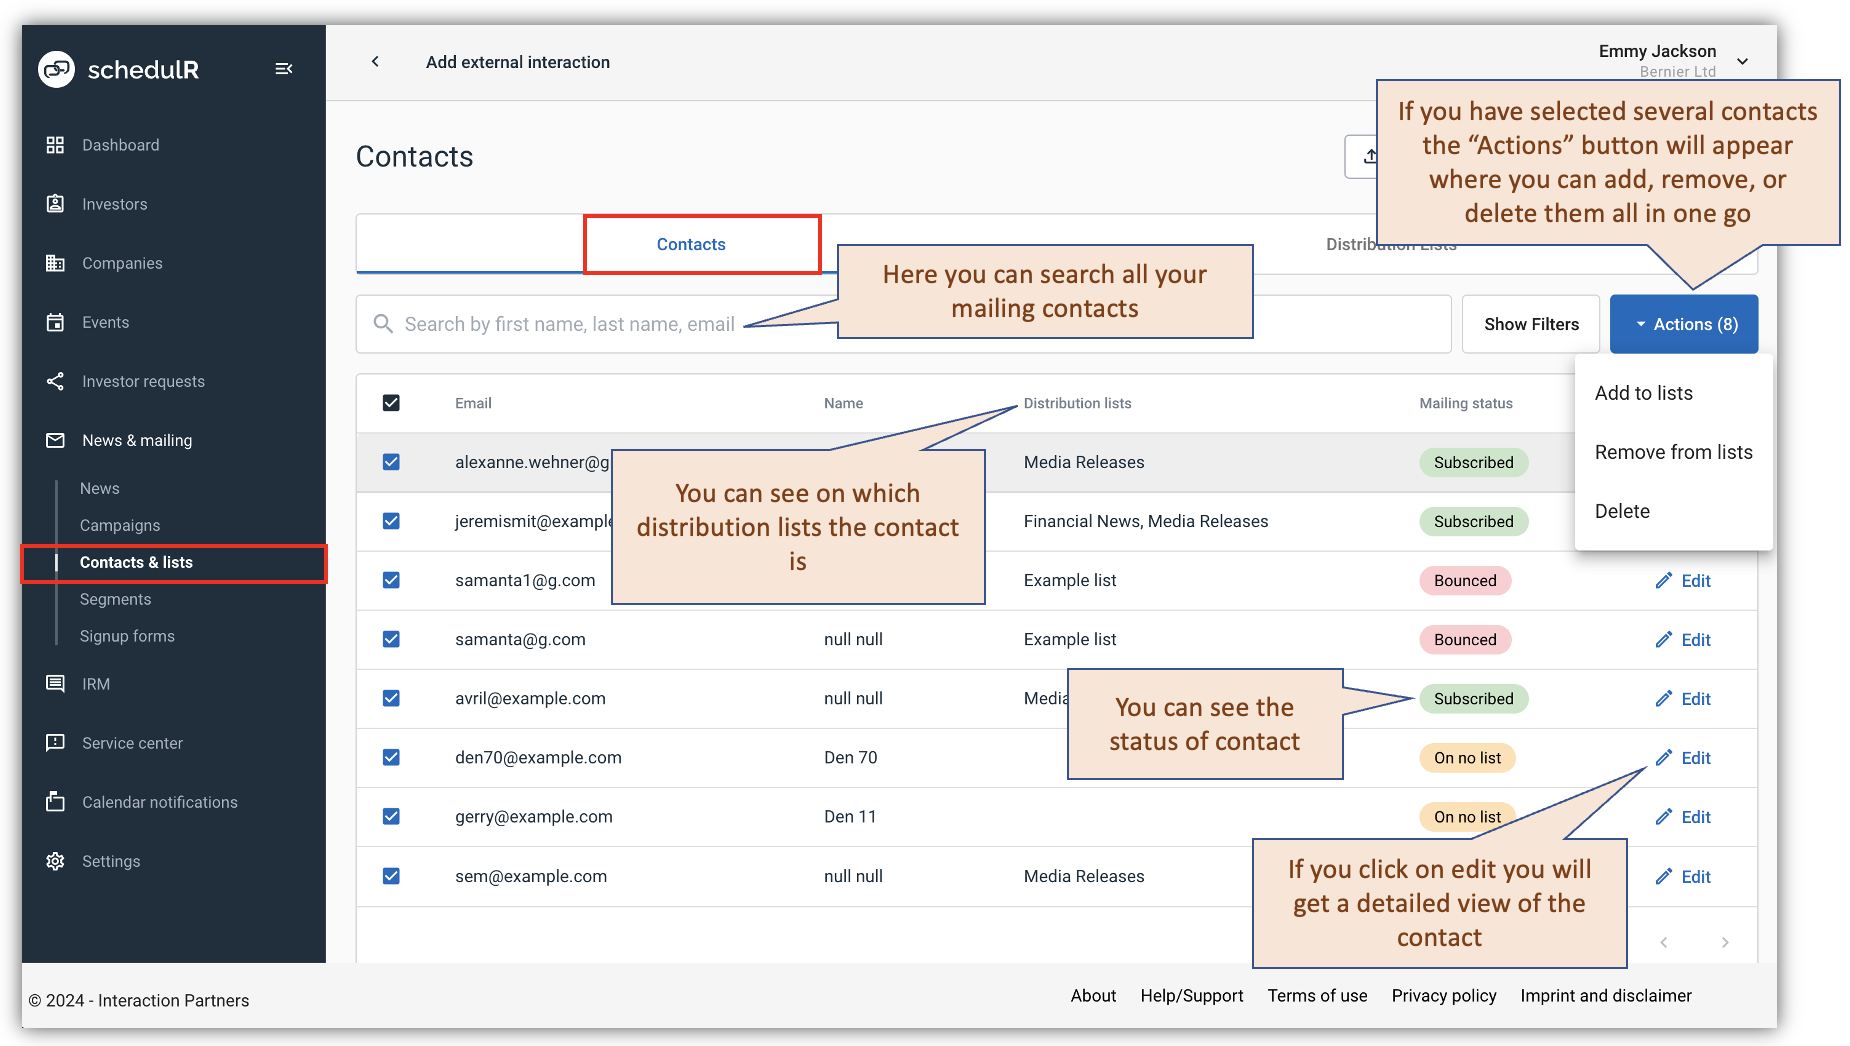Expand the Emmy Jackson account menu
This screenshot has width=1850, height=1046.
[1742, 60]
